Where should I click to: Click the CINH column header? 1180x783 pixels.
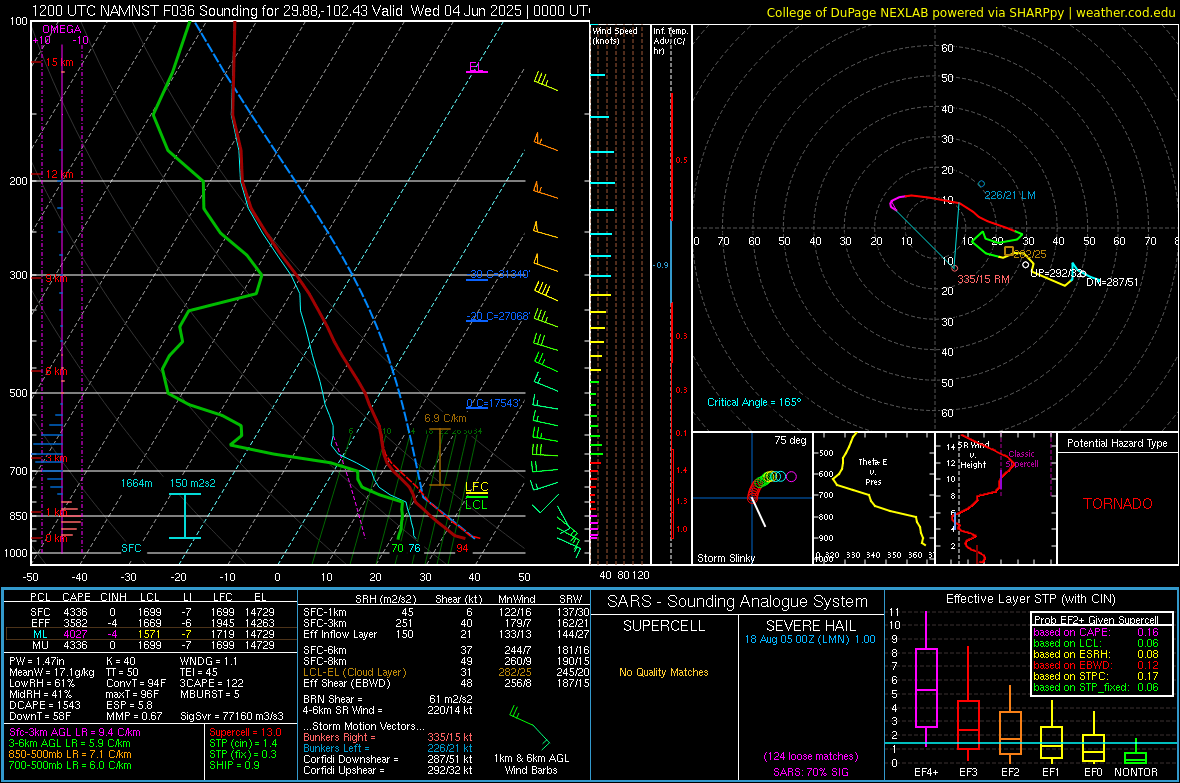tap(114, 597)
